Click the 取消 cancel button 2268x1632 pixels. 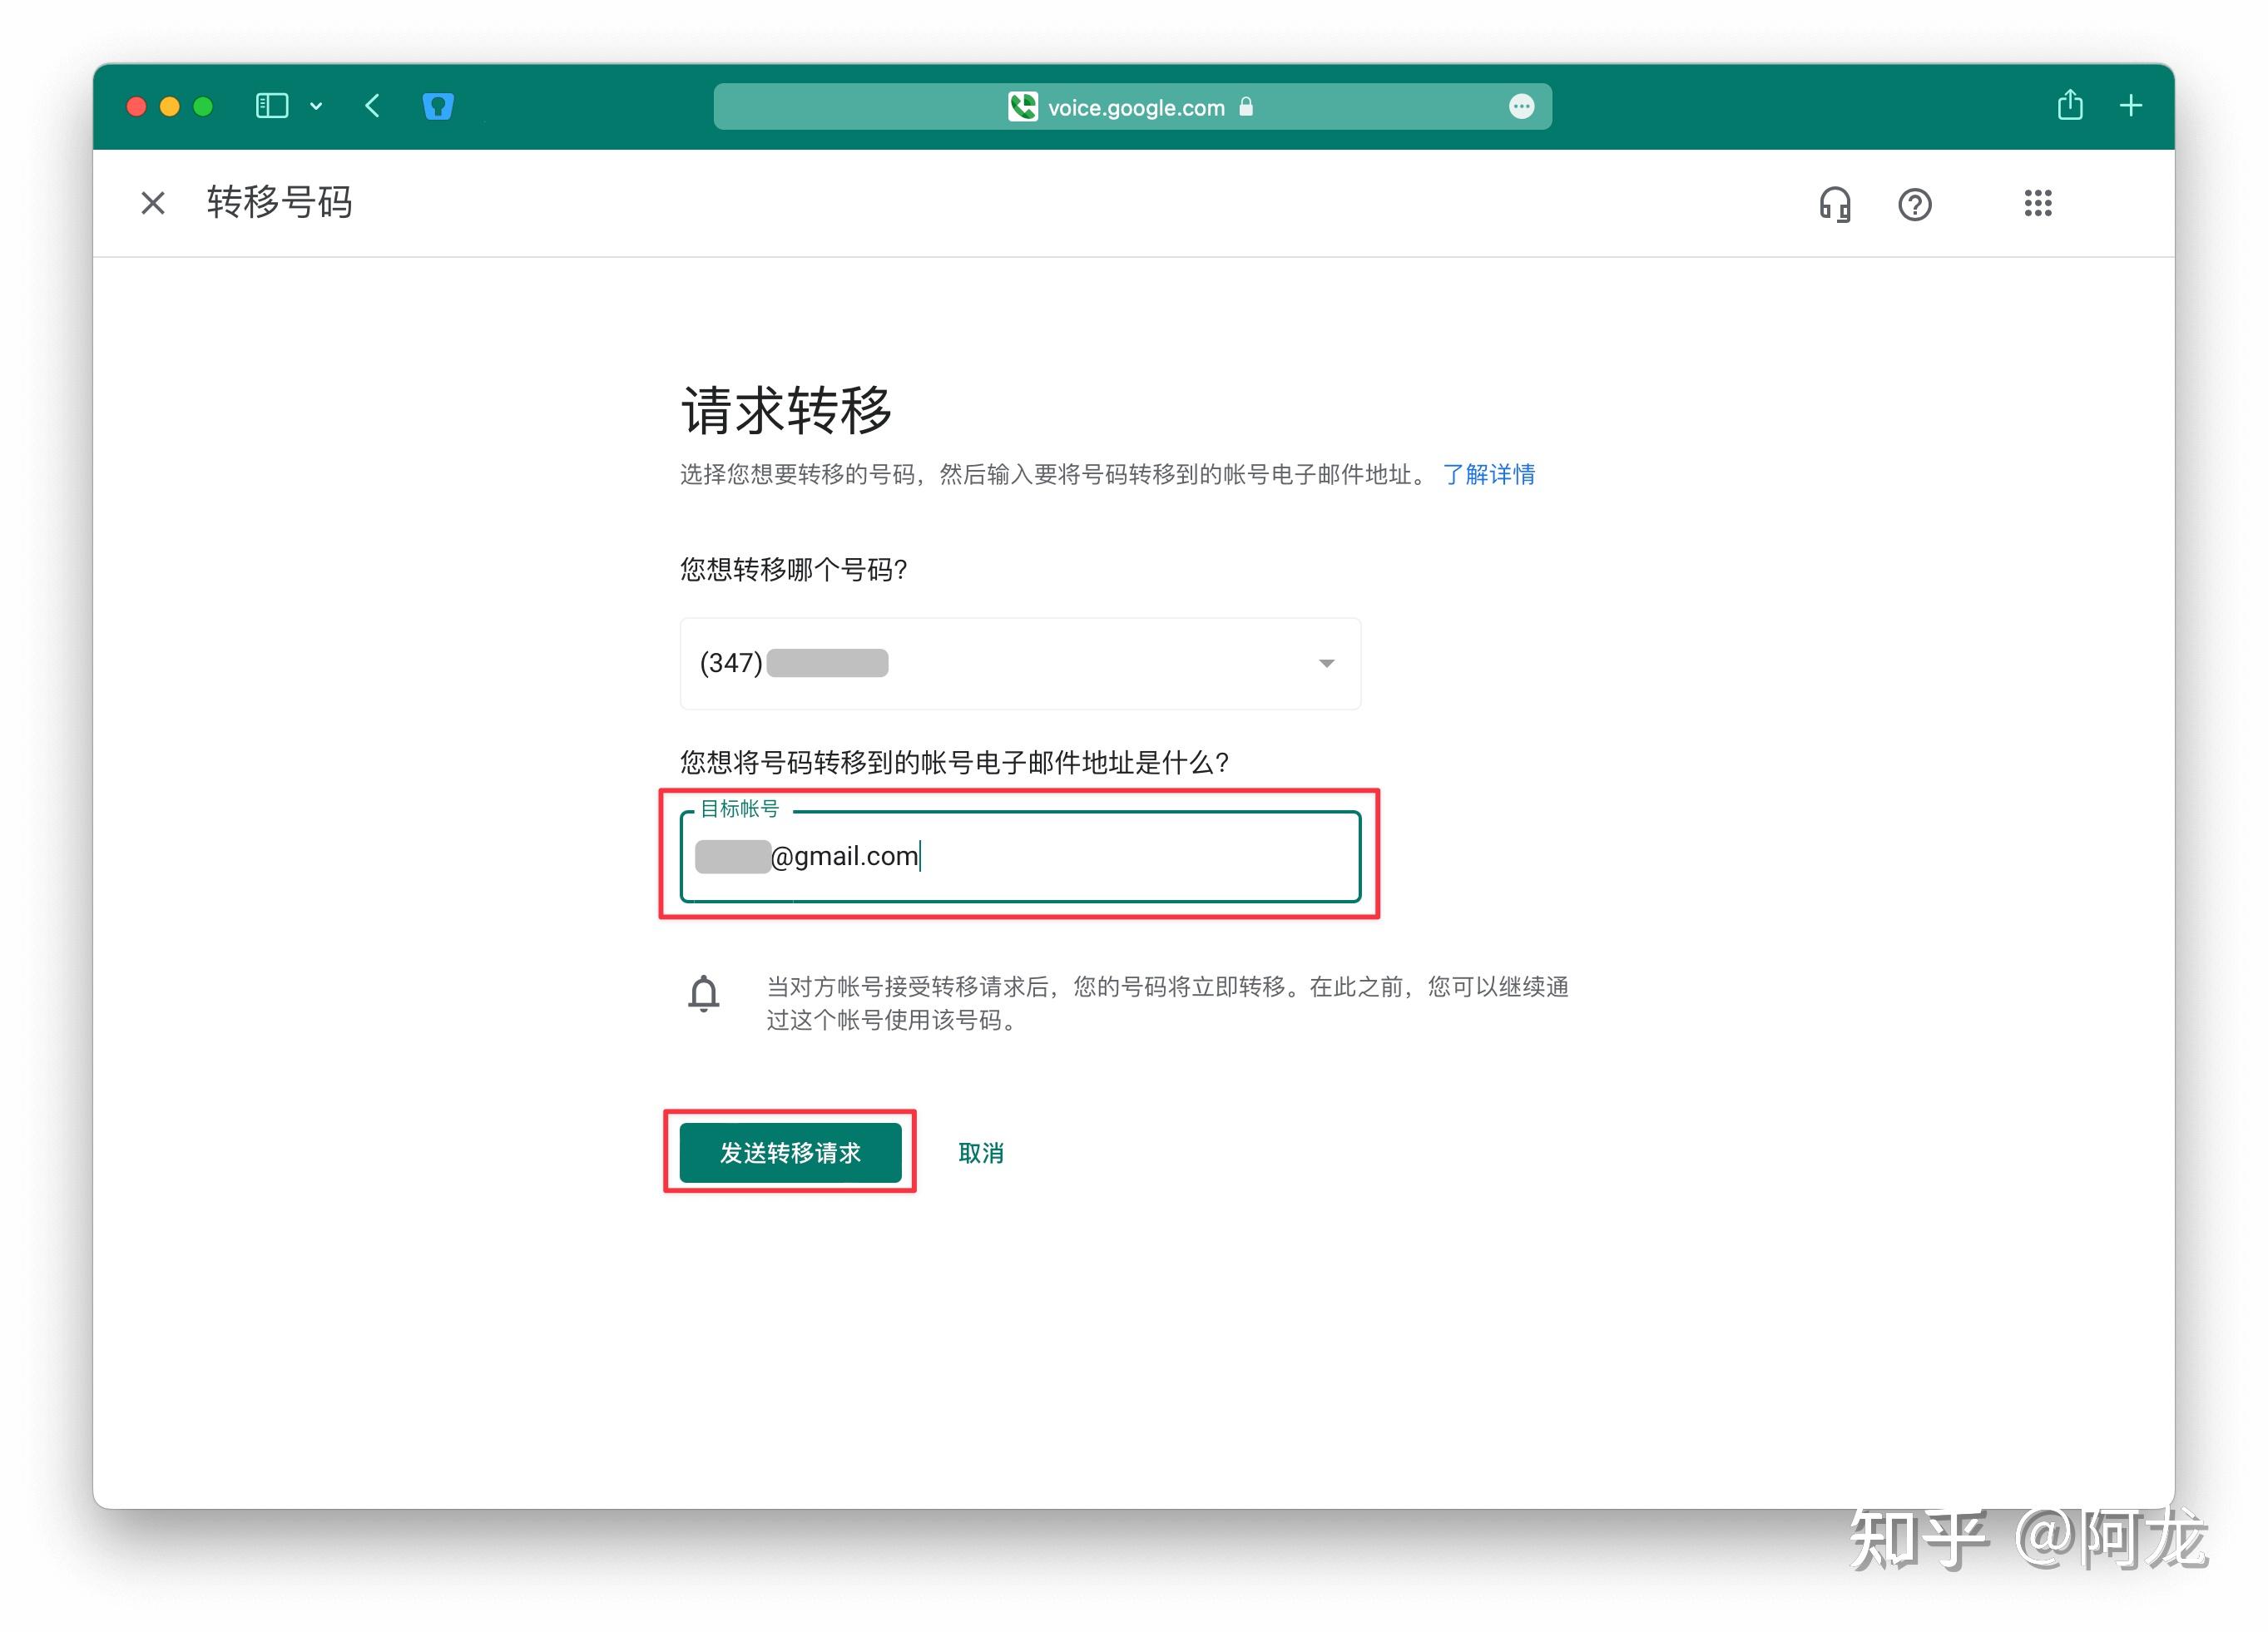pyautogui.click(x=980, y=1153)
